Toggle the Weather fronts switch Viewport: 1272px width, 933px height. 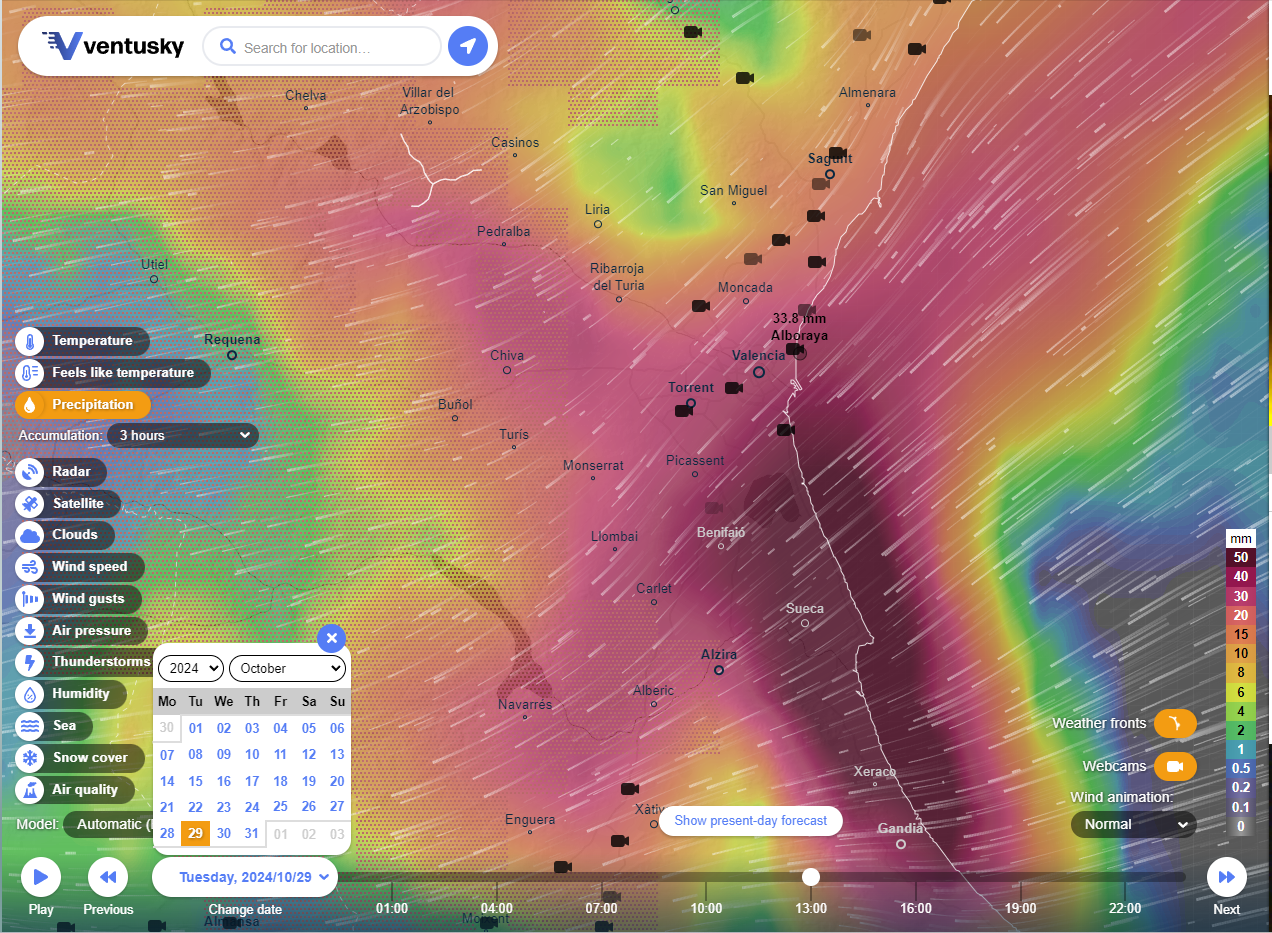(x=1175, y=723)
